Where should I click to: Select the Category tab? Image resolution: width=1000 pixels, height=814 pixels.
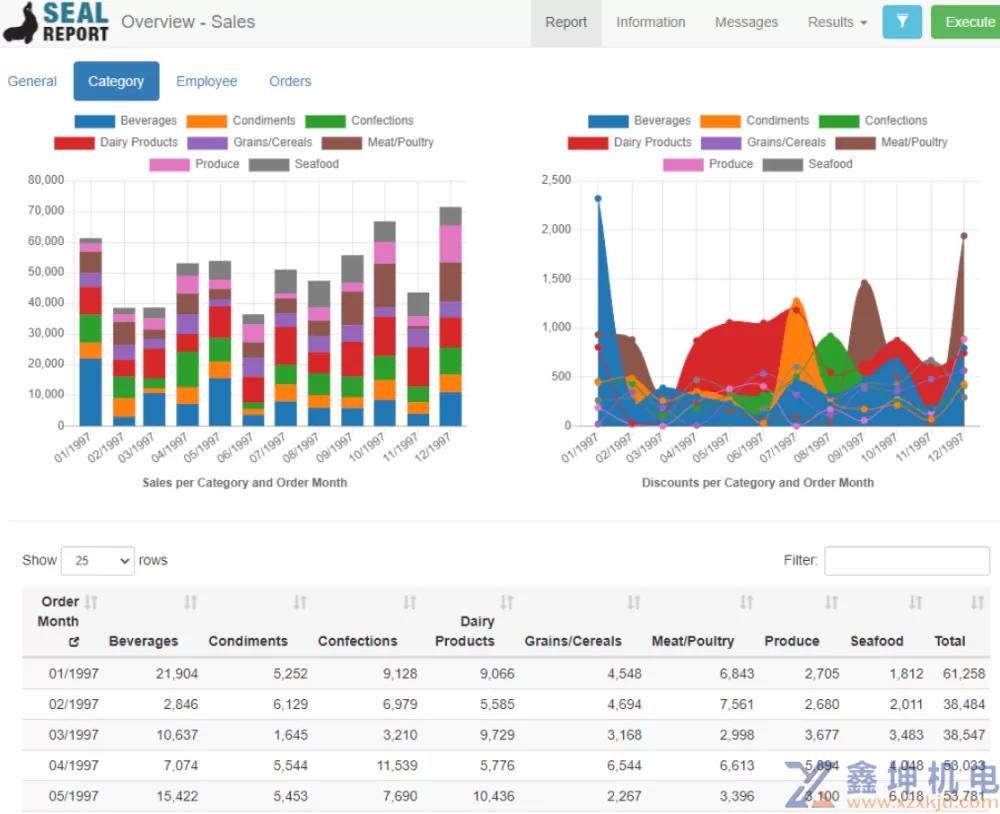116,81
